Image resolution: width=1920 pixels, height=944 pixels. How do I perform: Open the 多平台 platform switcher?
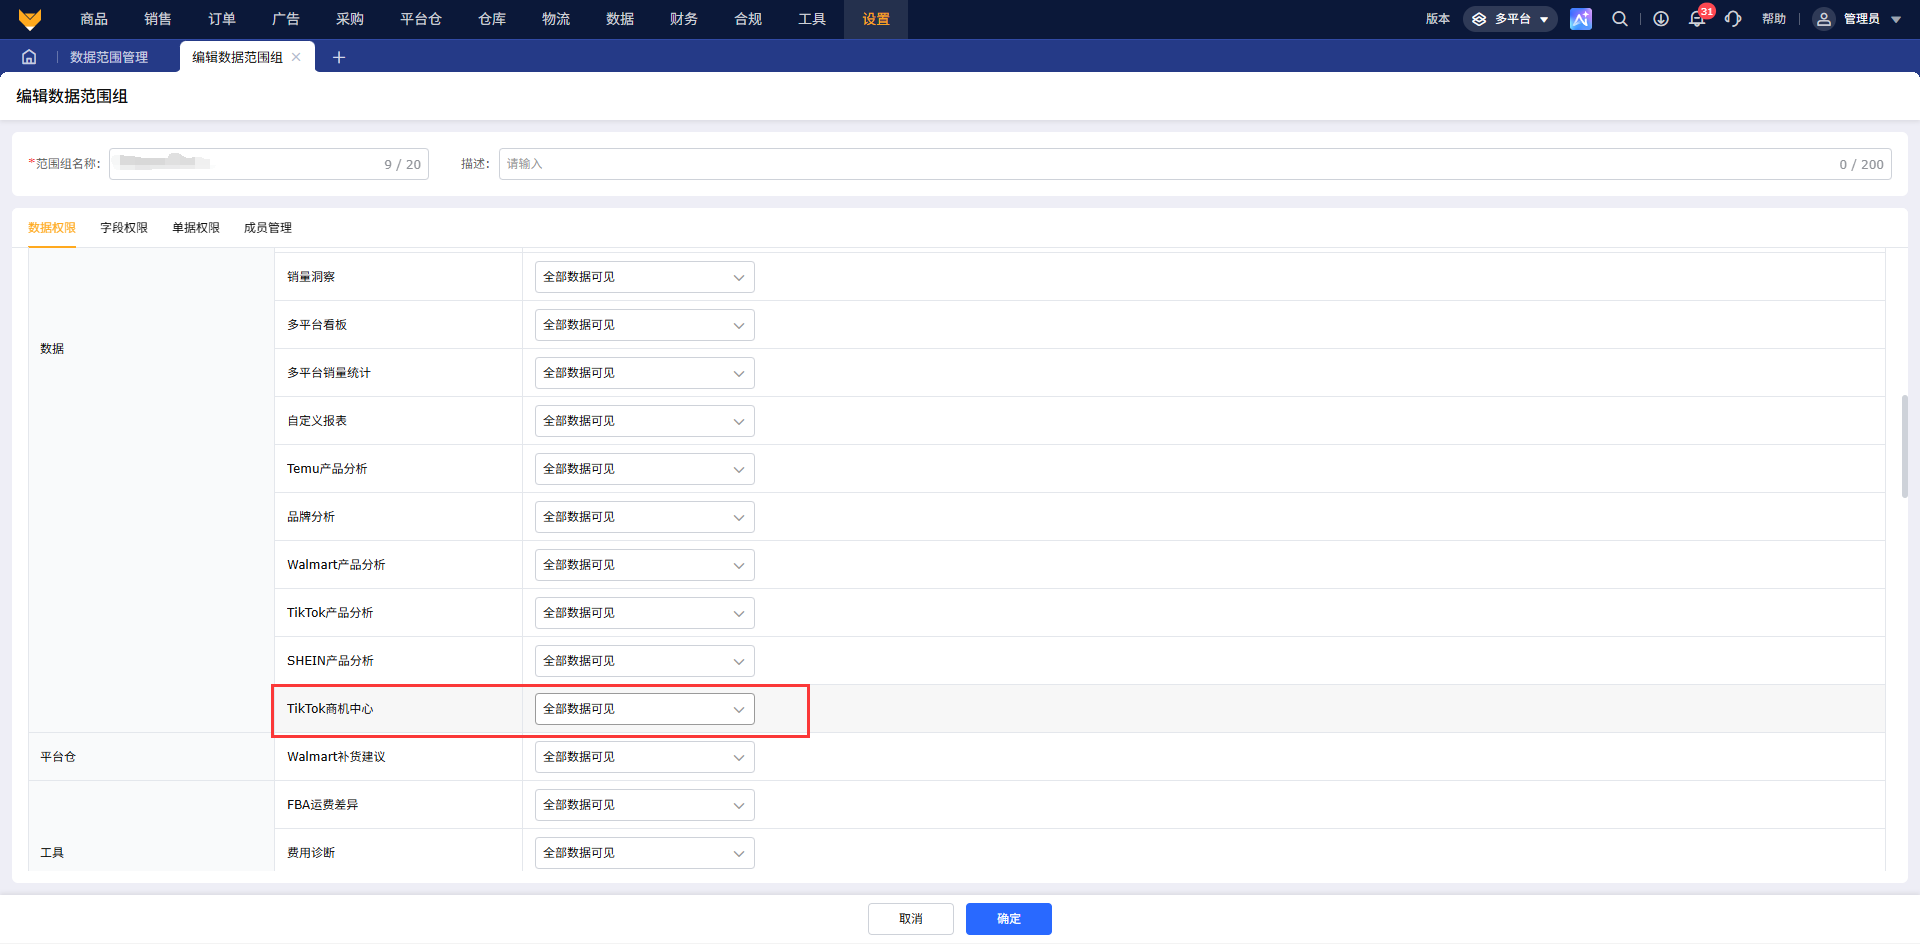coord(1510,19)
